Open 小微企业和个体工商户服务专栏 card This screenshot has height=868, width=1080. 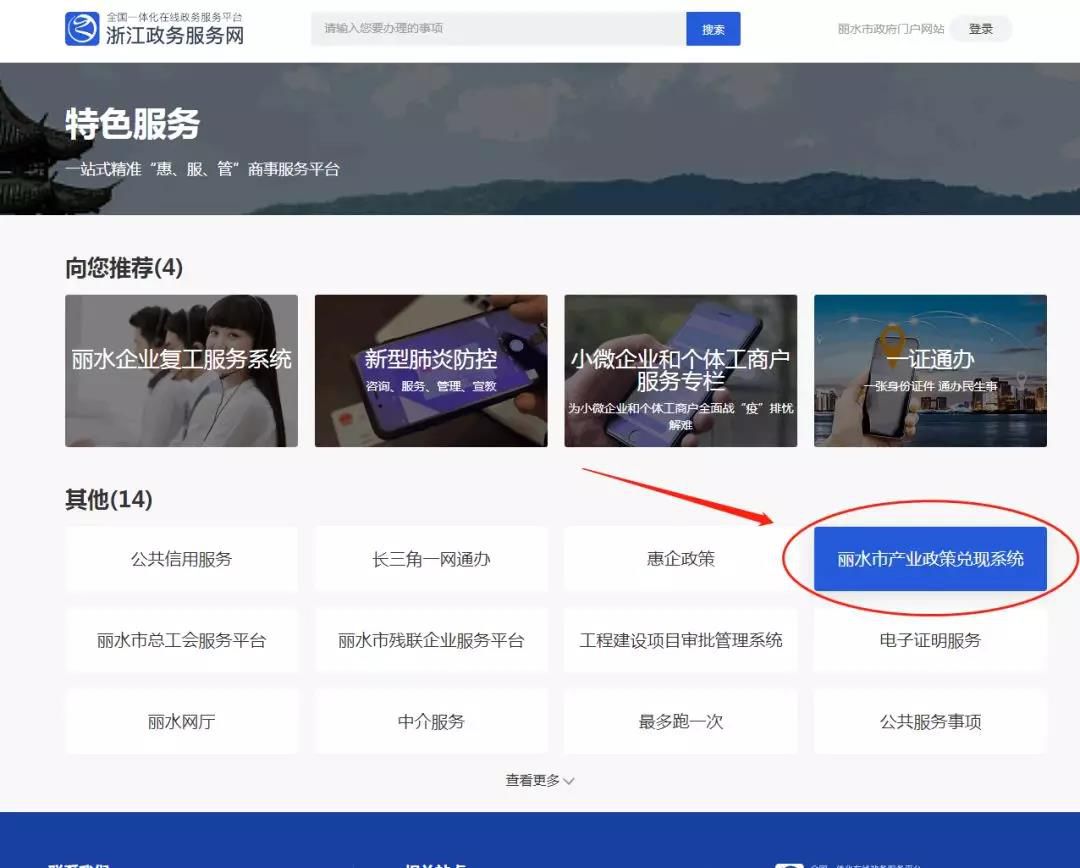(x=681, y=371)
